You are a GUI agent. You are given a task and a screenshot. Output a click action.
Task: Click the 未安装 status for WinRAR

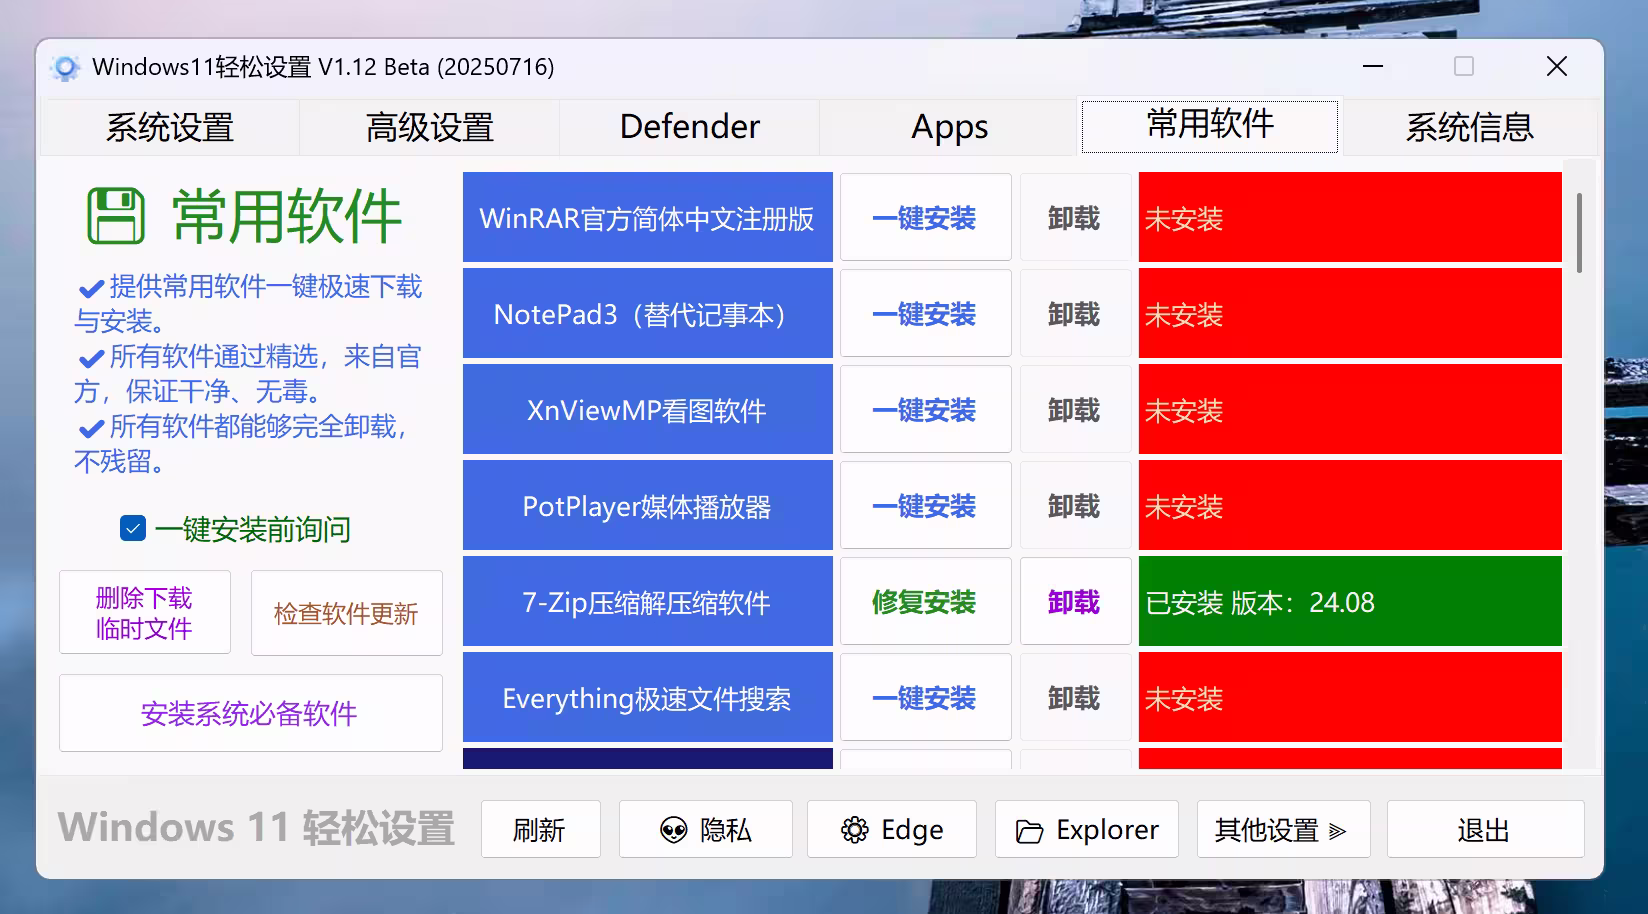pyautogui.click(x=1350, y=218)
